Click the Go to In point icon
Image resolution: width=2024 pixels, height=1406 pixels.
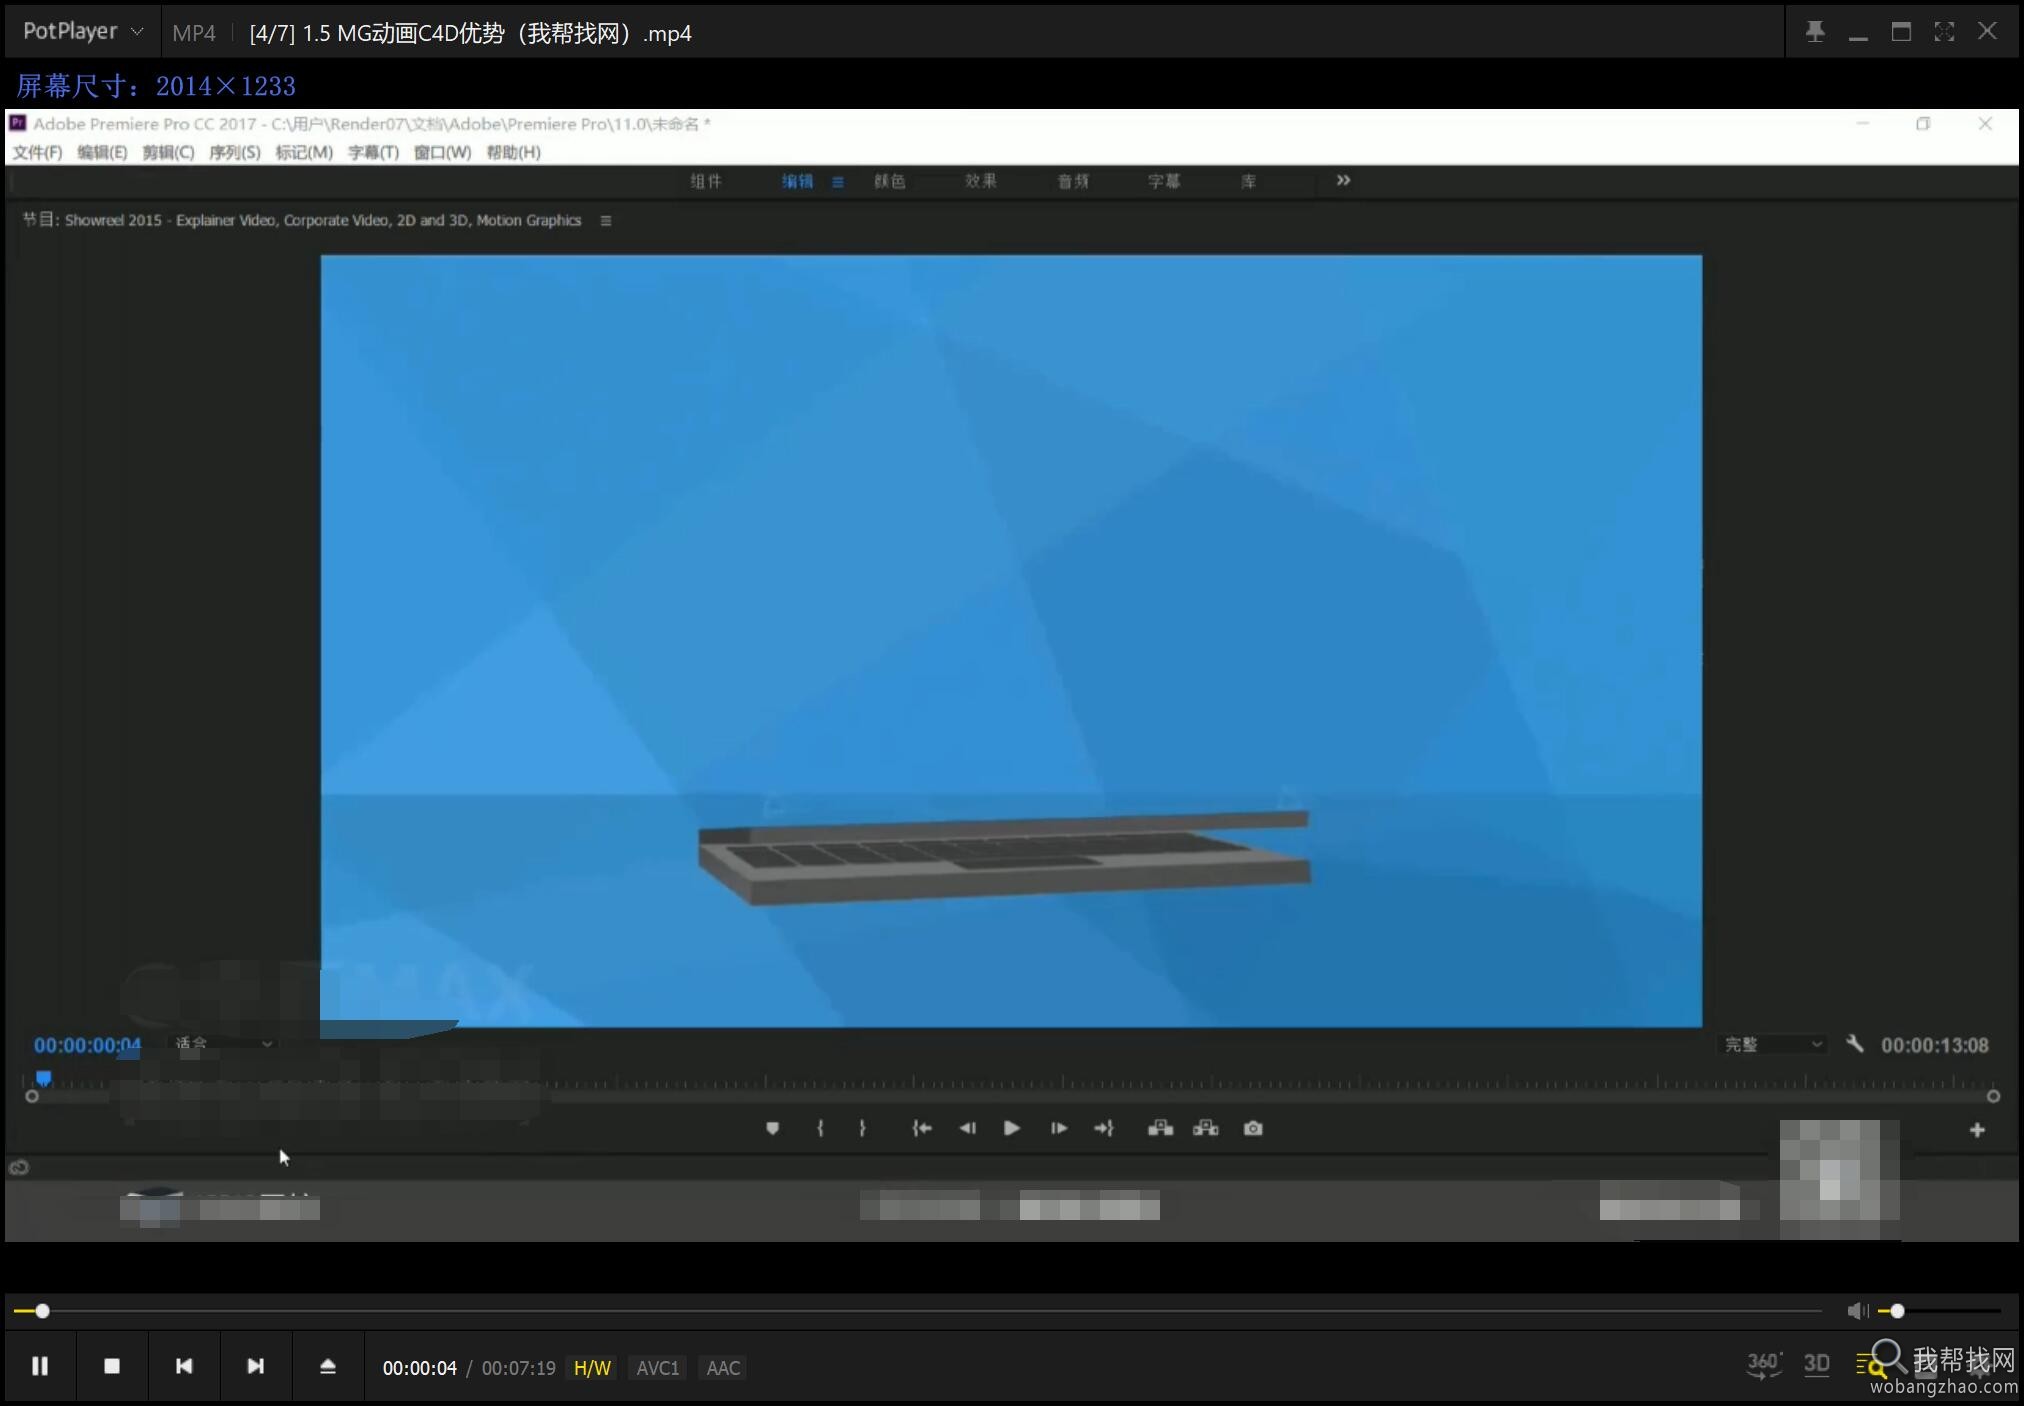(922, 1128)
